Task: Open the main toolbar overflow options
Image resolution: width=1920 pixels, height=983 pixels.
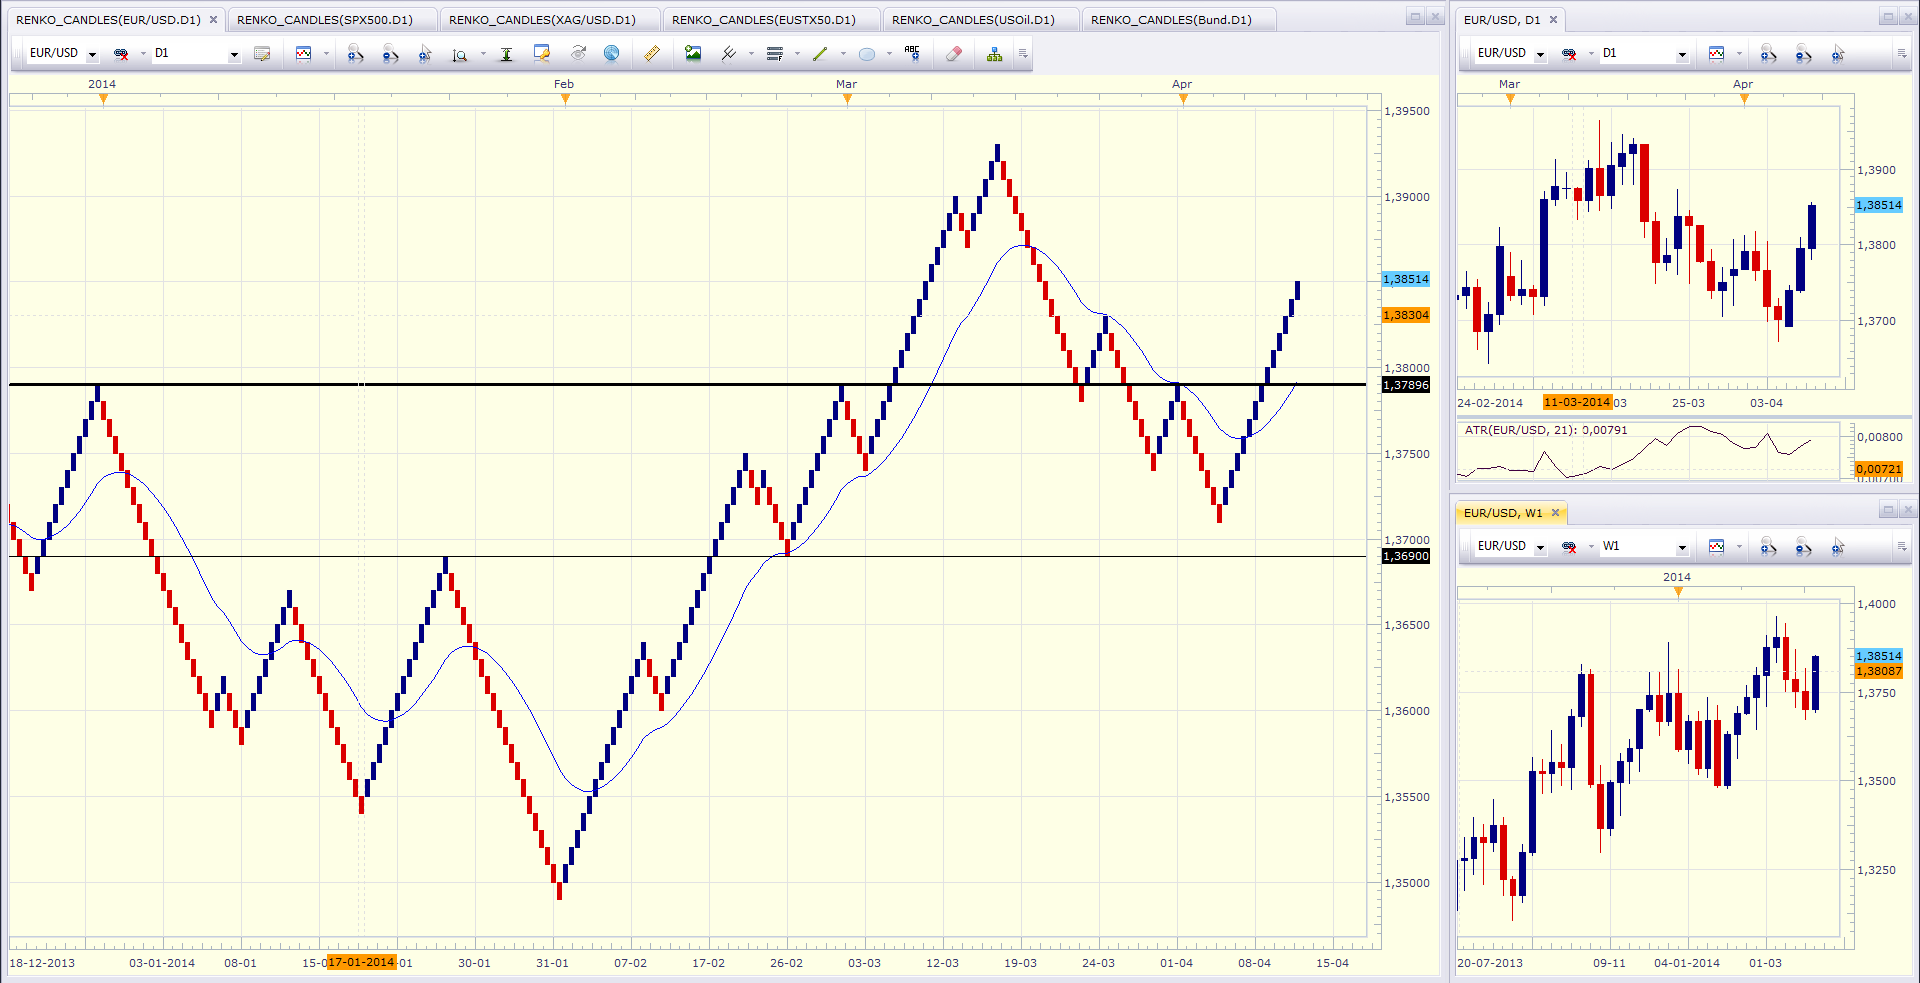Action: point(1023,54)
